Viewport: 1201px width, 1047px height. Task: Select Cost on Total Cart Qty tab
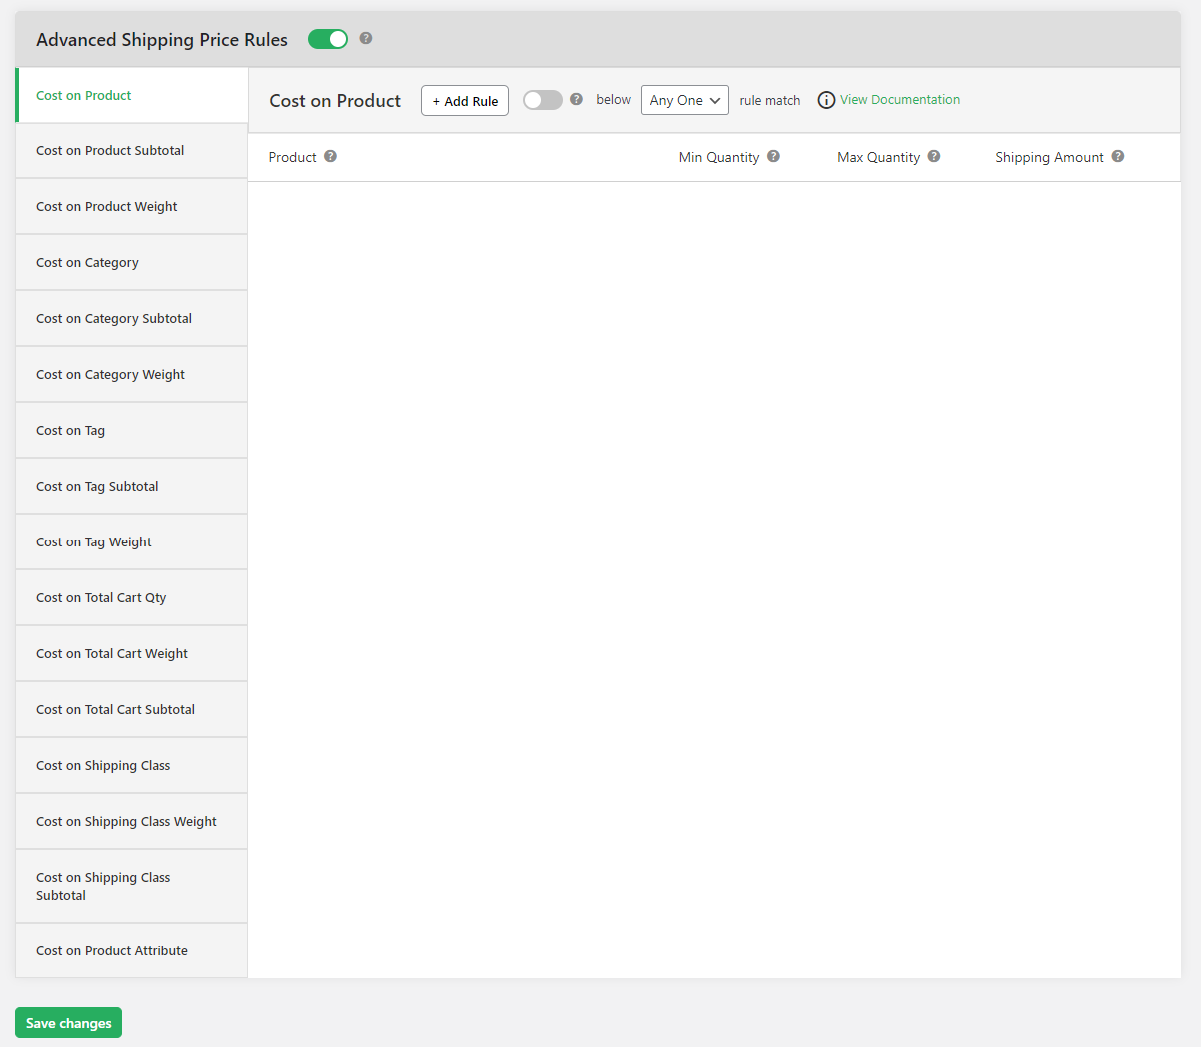pyautogui.click(x=132, y=598)
